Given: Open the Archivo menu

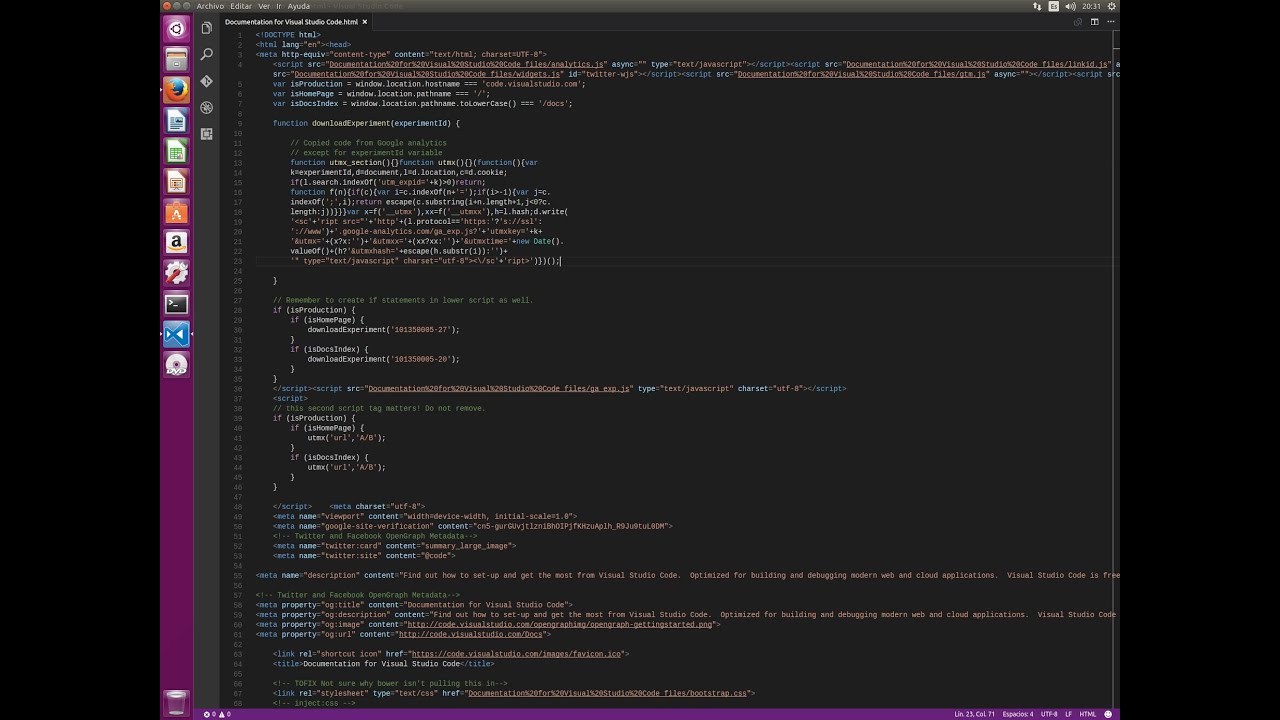Looking at the screenshot, I should [210, 6].
